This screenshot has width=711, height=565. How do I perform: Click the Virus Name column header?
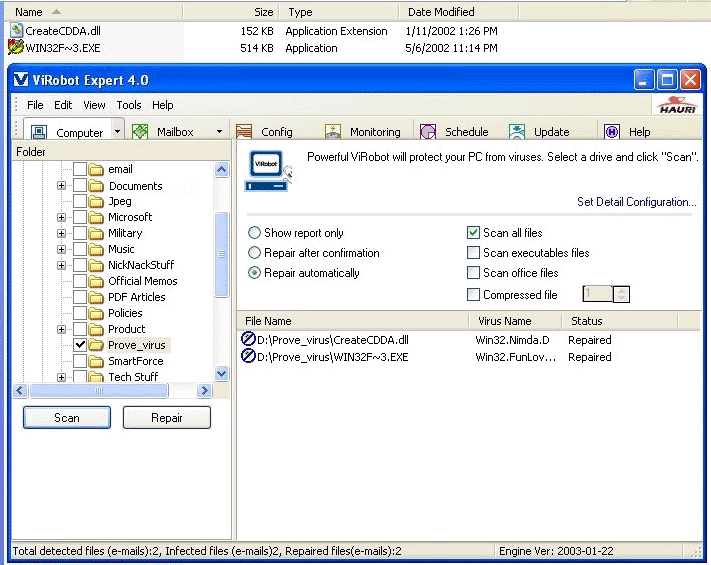click(x=504, y=321)
